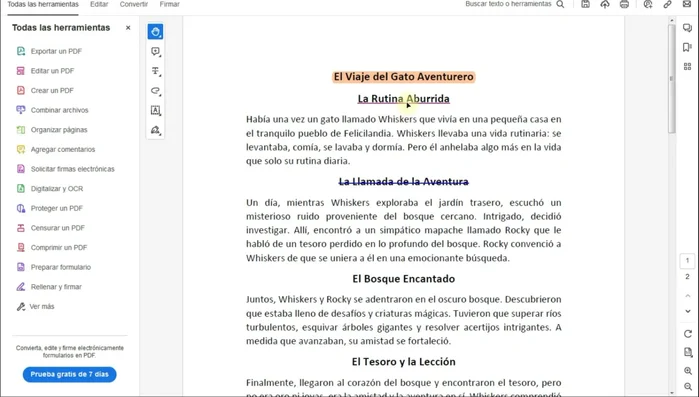Pick the freehand draw lasso tool
This screenshot has height=397, width=699.
point(156,91)
